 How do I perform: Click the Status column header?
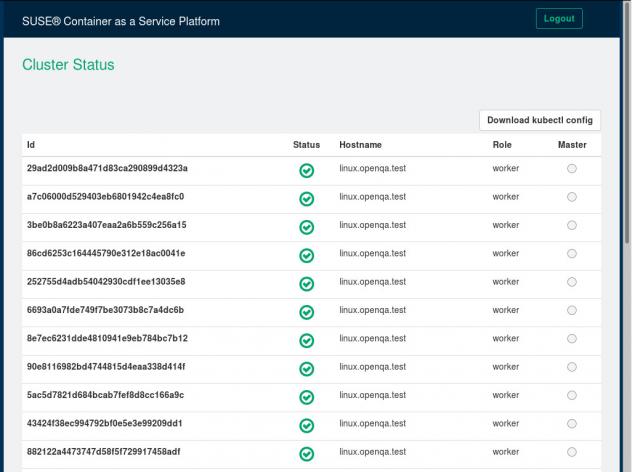306,145
